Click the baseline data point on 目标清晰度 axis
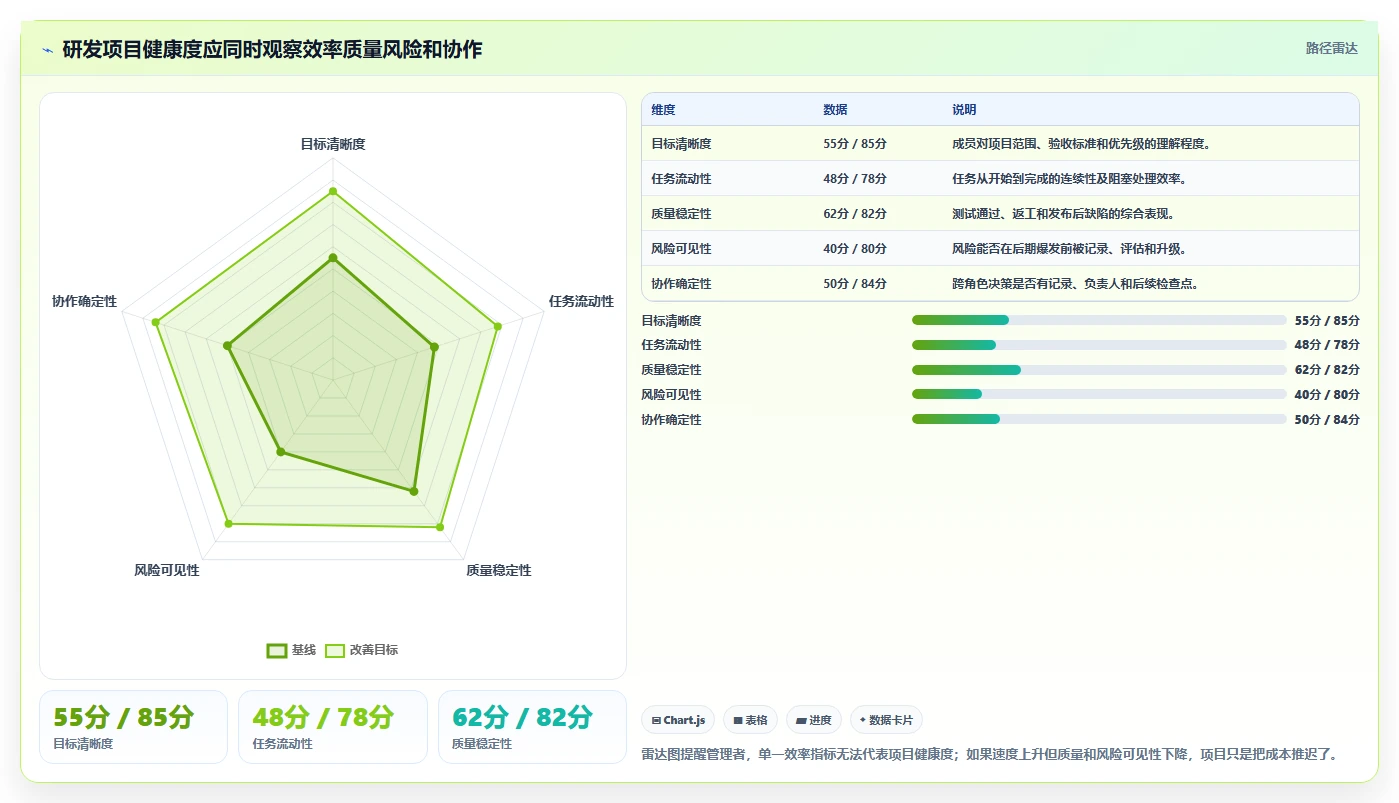 333,258
